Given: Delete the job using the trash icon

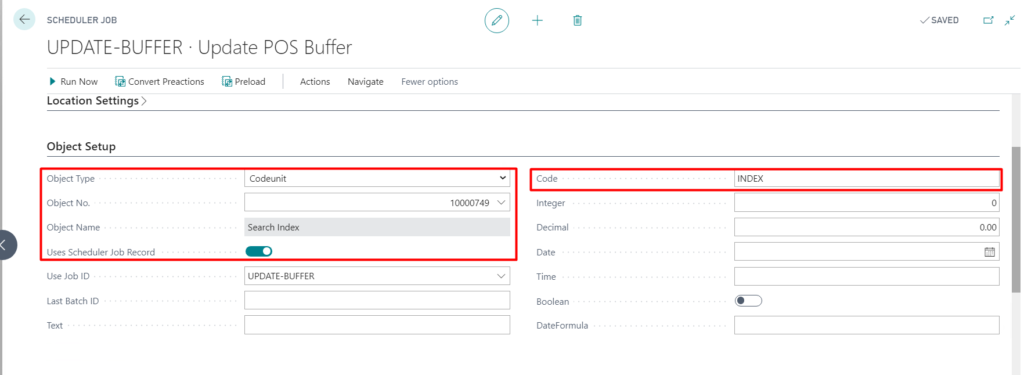Looking at the screenshot, I should [577, 21].
